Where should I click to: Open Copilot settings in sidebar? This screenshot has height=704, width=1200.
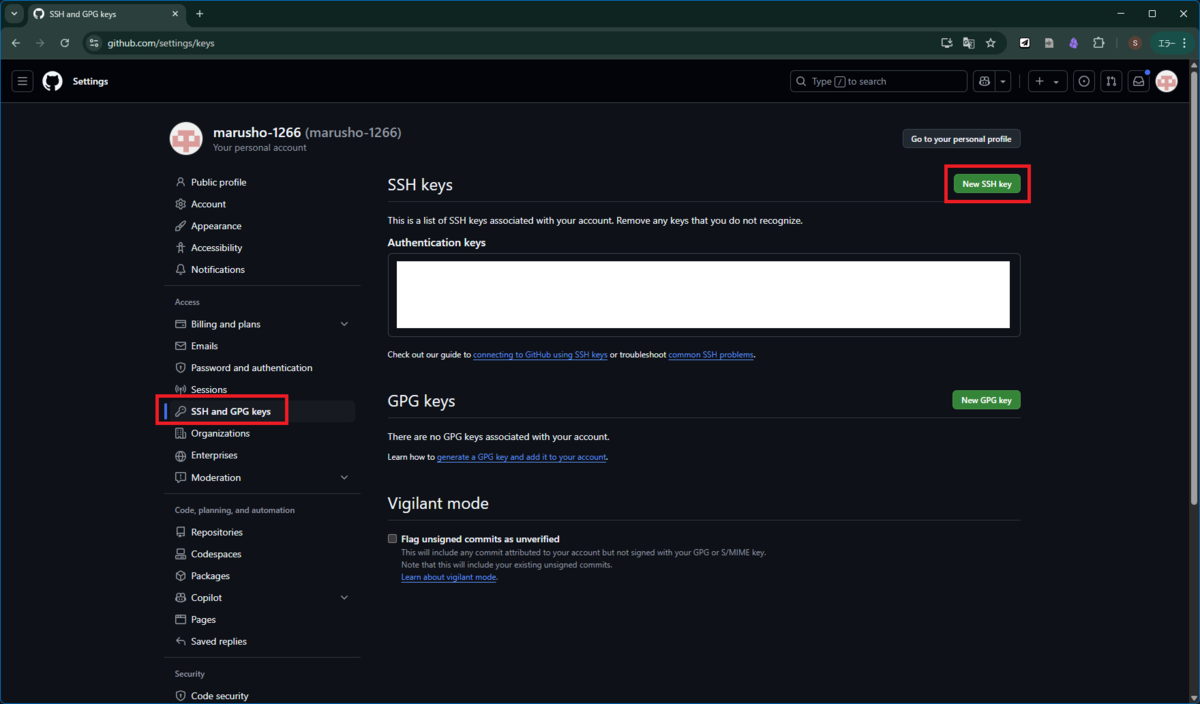(x=206, y=598)
